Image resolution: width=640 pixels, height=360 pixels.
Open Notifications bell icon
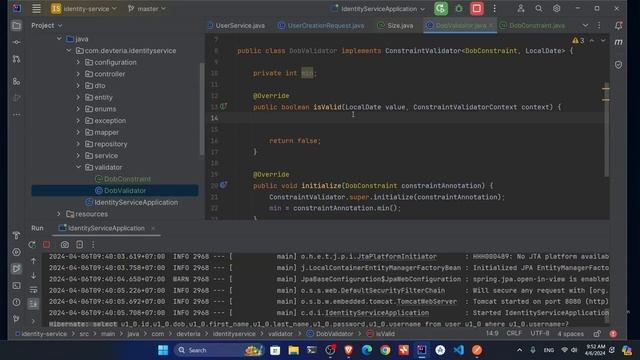(x=618, y=26)
